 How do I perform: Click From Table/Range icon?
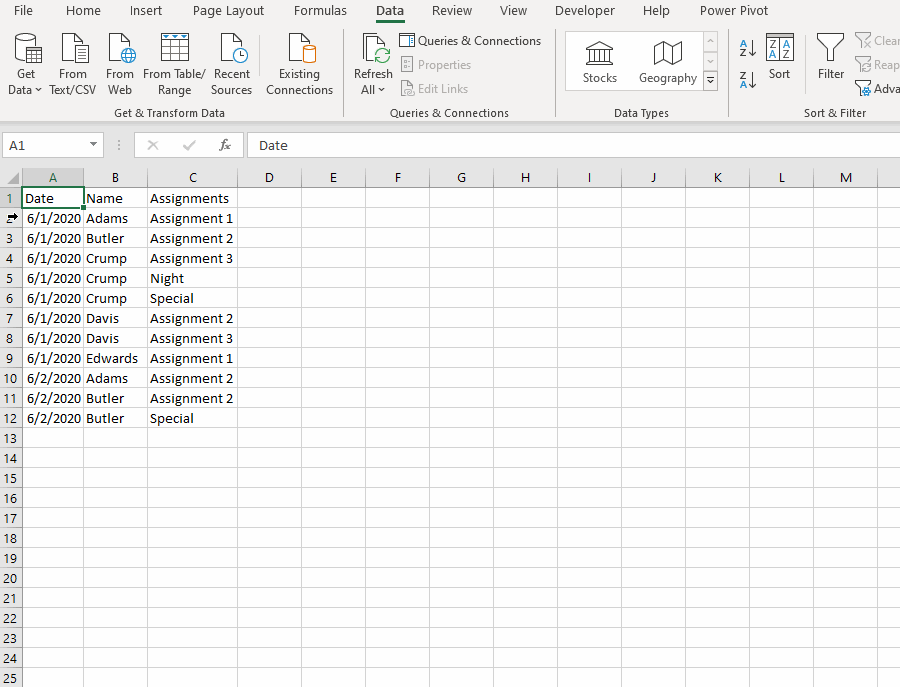click(174, 48)
